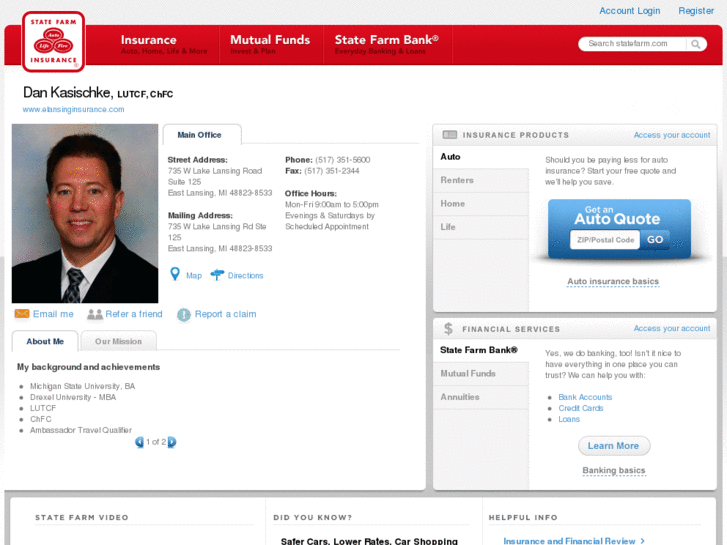This screenshot has width=727, height=545.
Task: Focus the ZIP/Postal Code field
Action: click(x=605, y=240)
